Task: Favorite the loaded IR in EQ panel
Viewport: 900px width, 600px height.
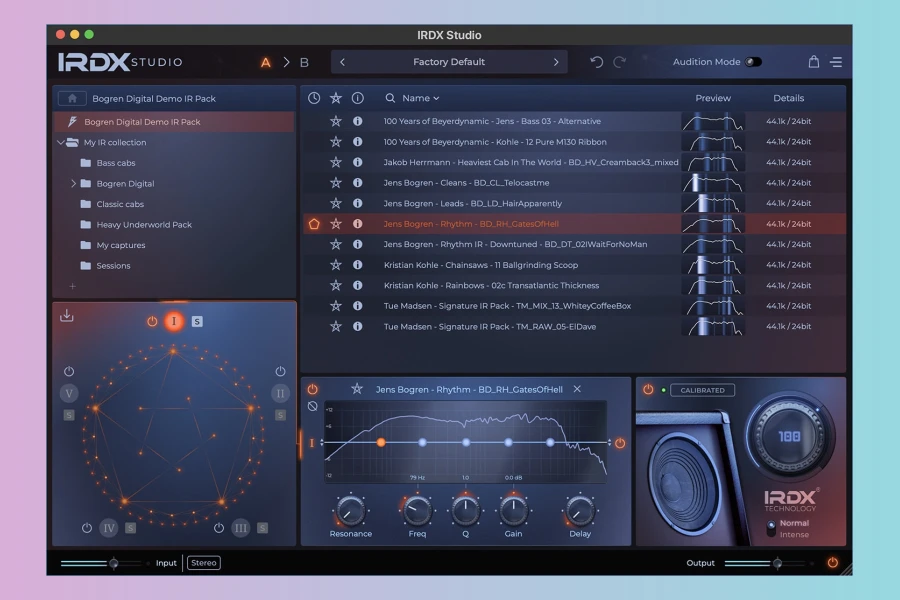Action: (x=357, y=389)
